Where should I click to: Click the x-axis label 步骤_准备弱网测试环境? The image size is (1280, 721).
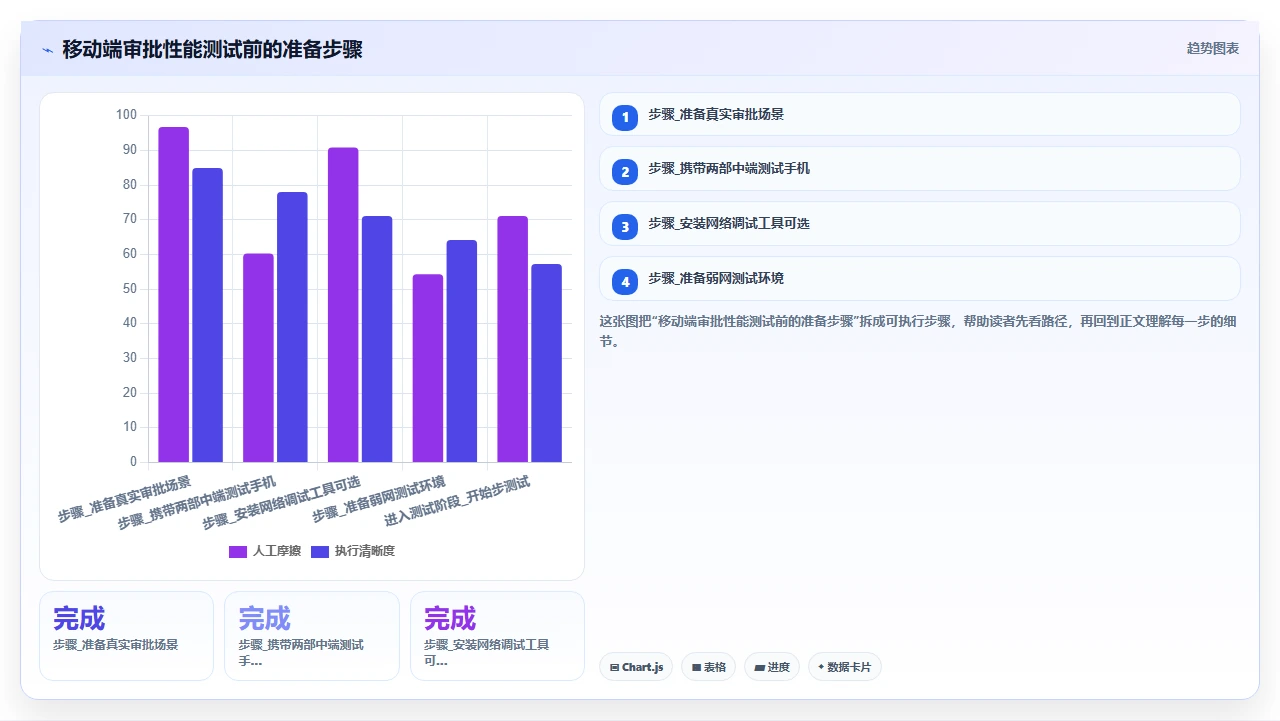[379, 500]
